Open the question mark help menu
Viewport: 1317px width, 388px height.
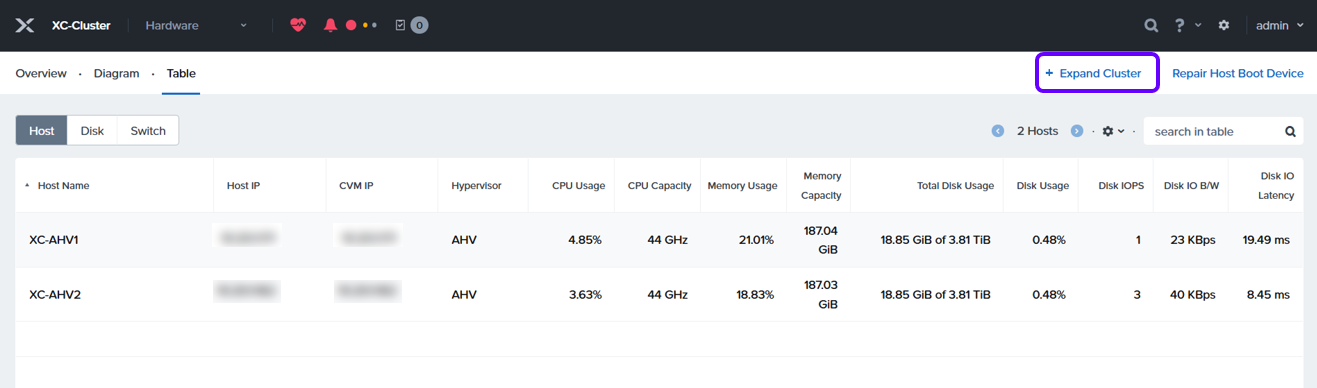pyautogui.click(x=1188, y=25)
